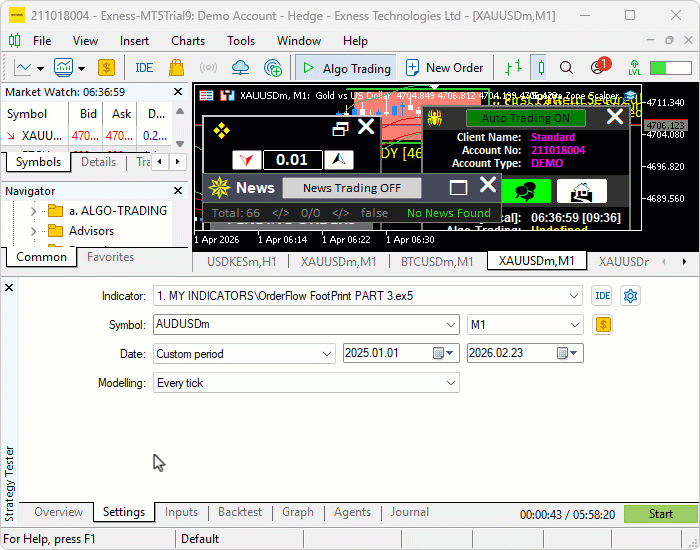Toggle the Auto Trading ON button
Screen dimensions: 700x550
coord(525,118)
